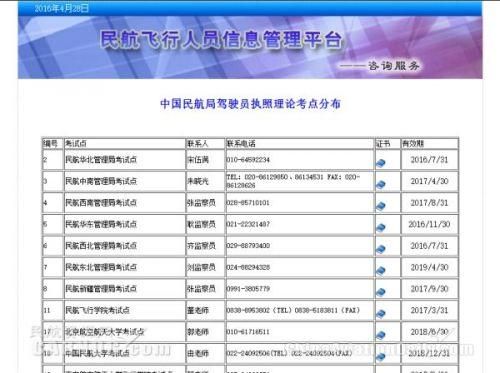Click the 联系电话 column header
The image size is (500, 373).
point(241,144)
